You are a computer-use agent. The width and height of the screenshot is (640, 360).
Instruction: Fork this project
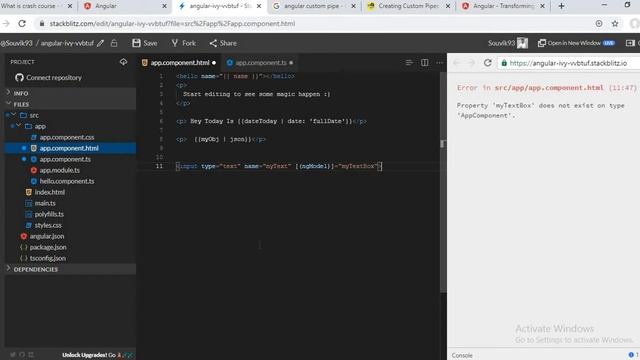pyautogui.click(x=184, y=43)
